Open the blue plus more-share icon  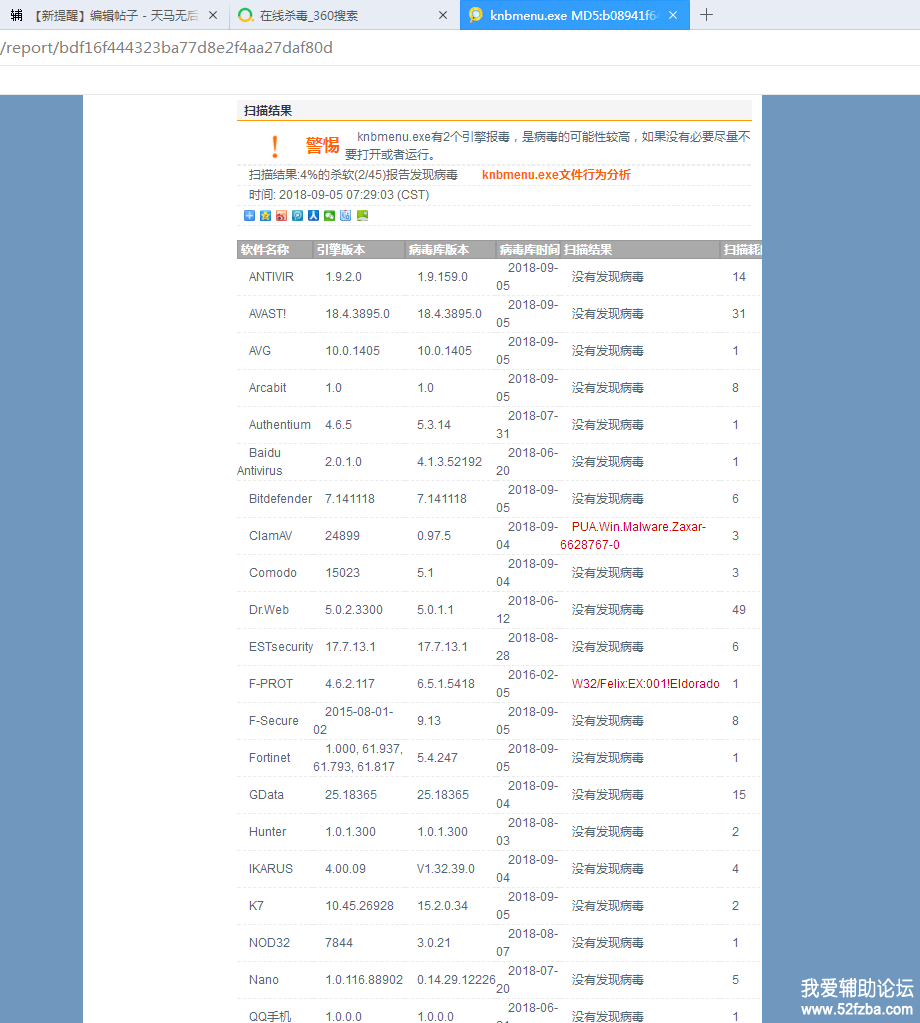(249, 215)
